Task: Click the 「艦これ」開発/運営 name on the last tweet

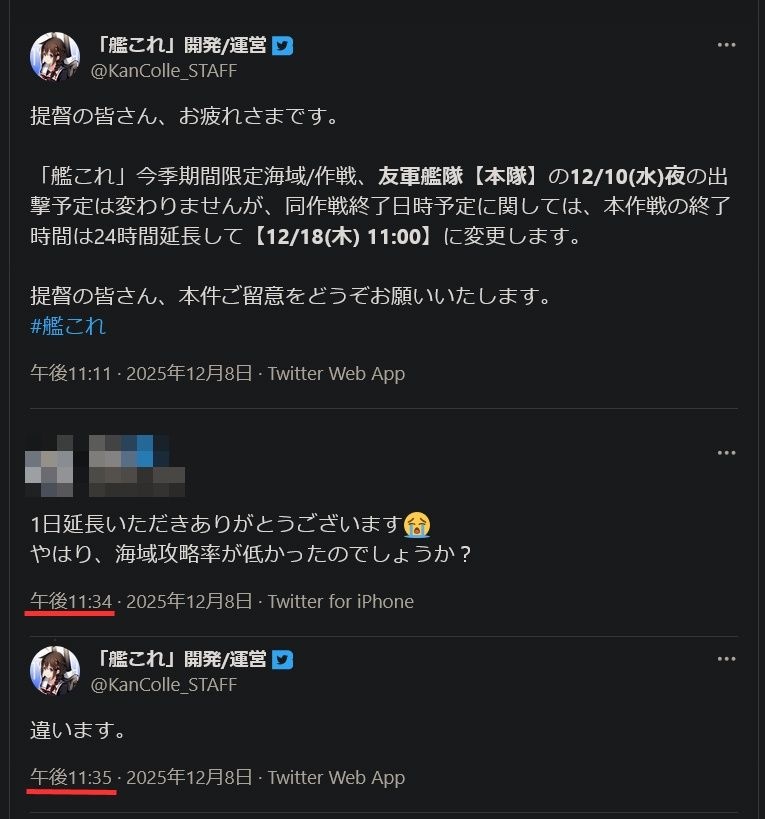Action: click(179, 660)
